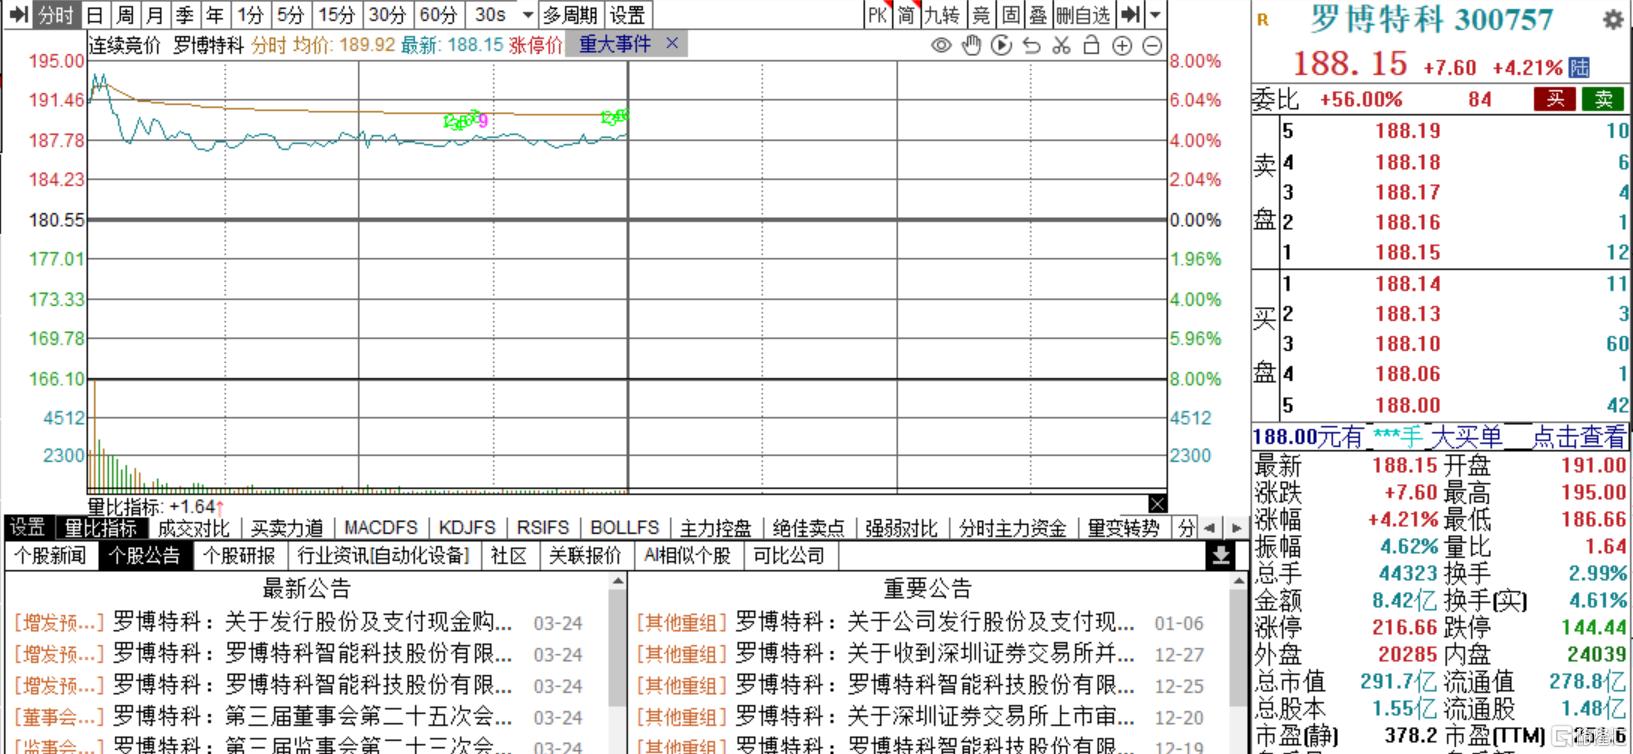Screen dimensions: 1633x754
Task: Select the BOLLFS indicator tab
Action: [x=625, y=528]
